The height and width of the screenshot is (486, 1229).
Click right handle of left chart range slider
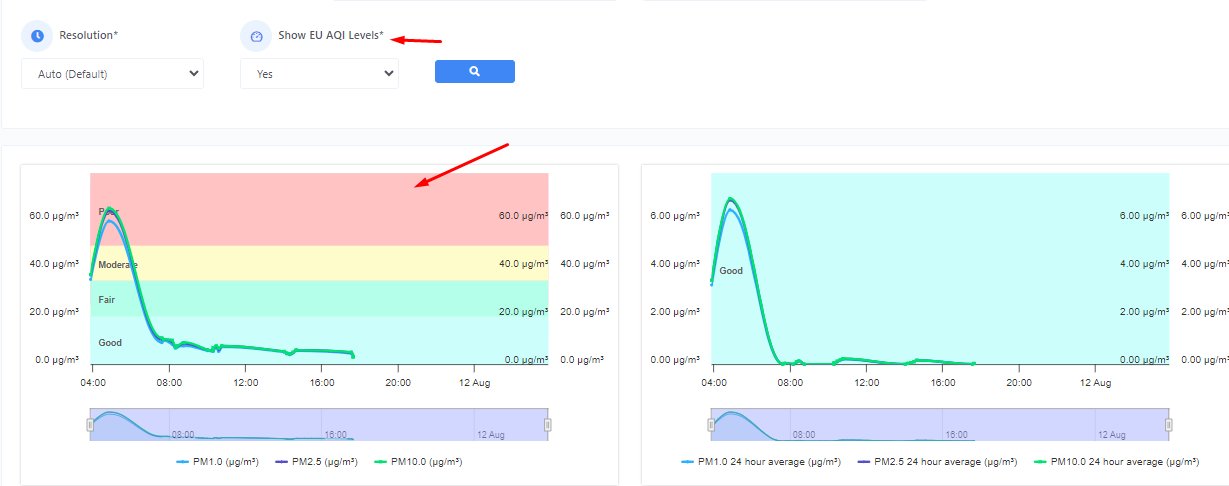[x=548, y=425]
